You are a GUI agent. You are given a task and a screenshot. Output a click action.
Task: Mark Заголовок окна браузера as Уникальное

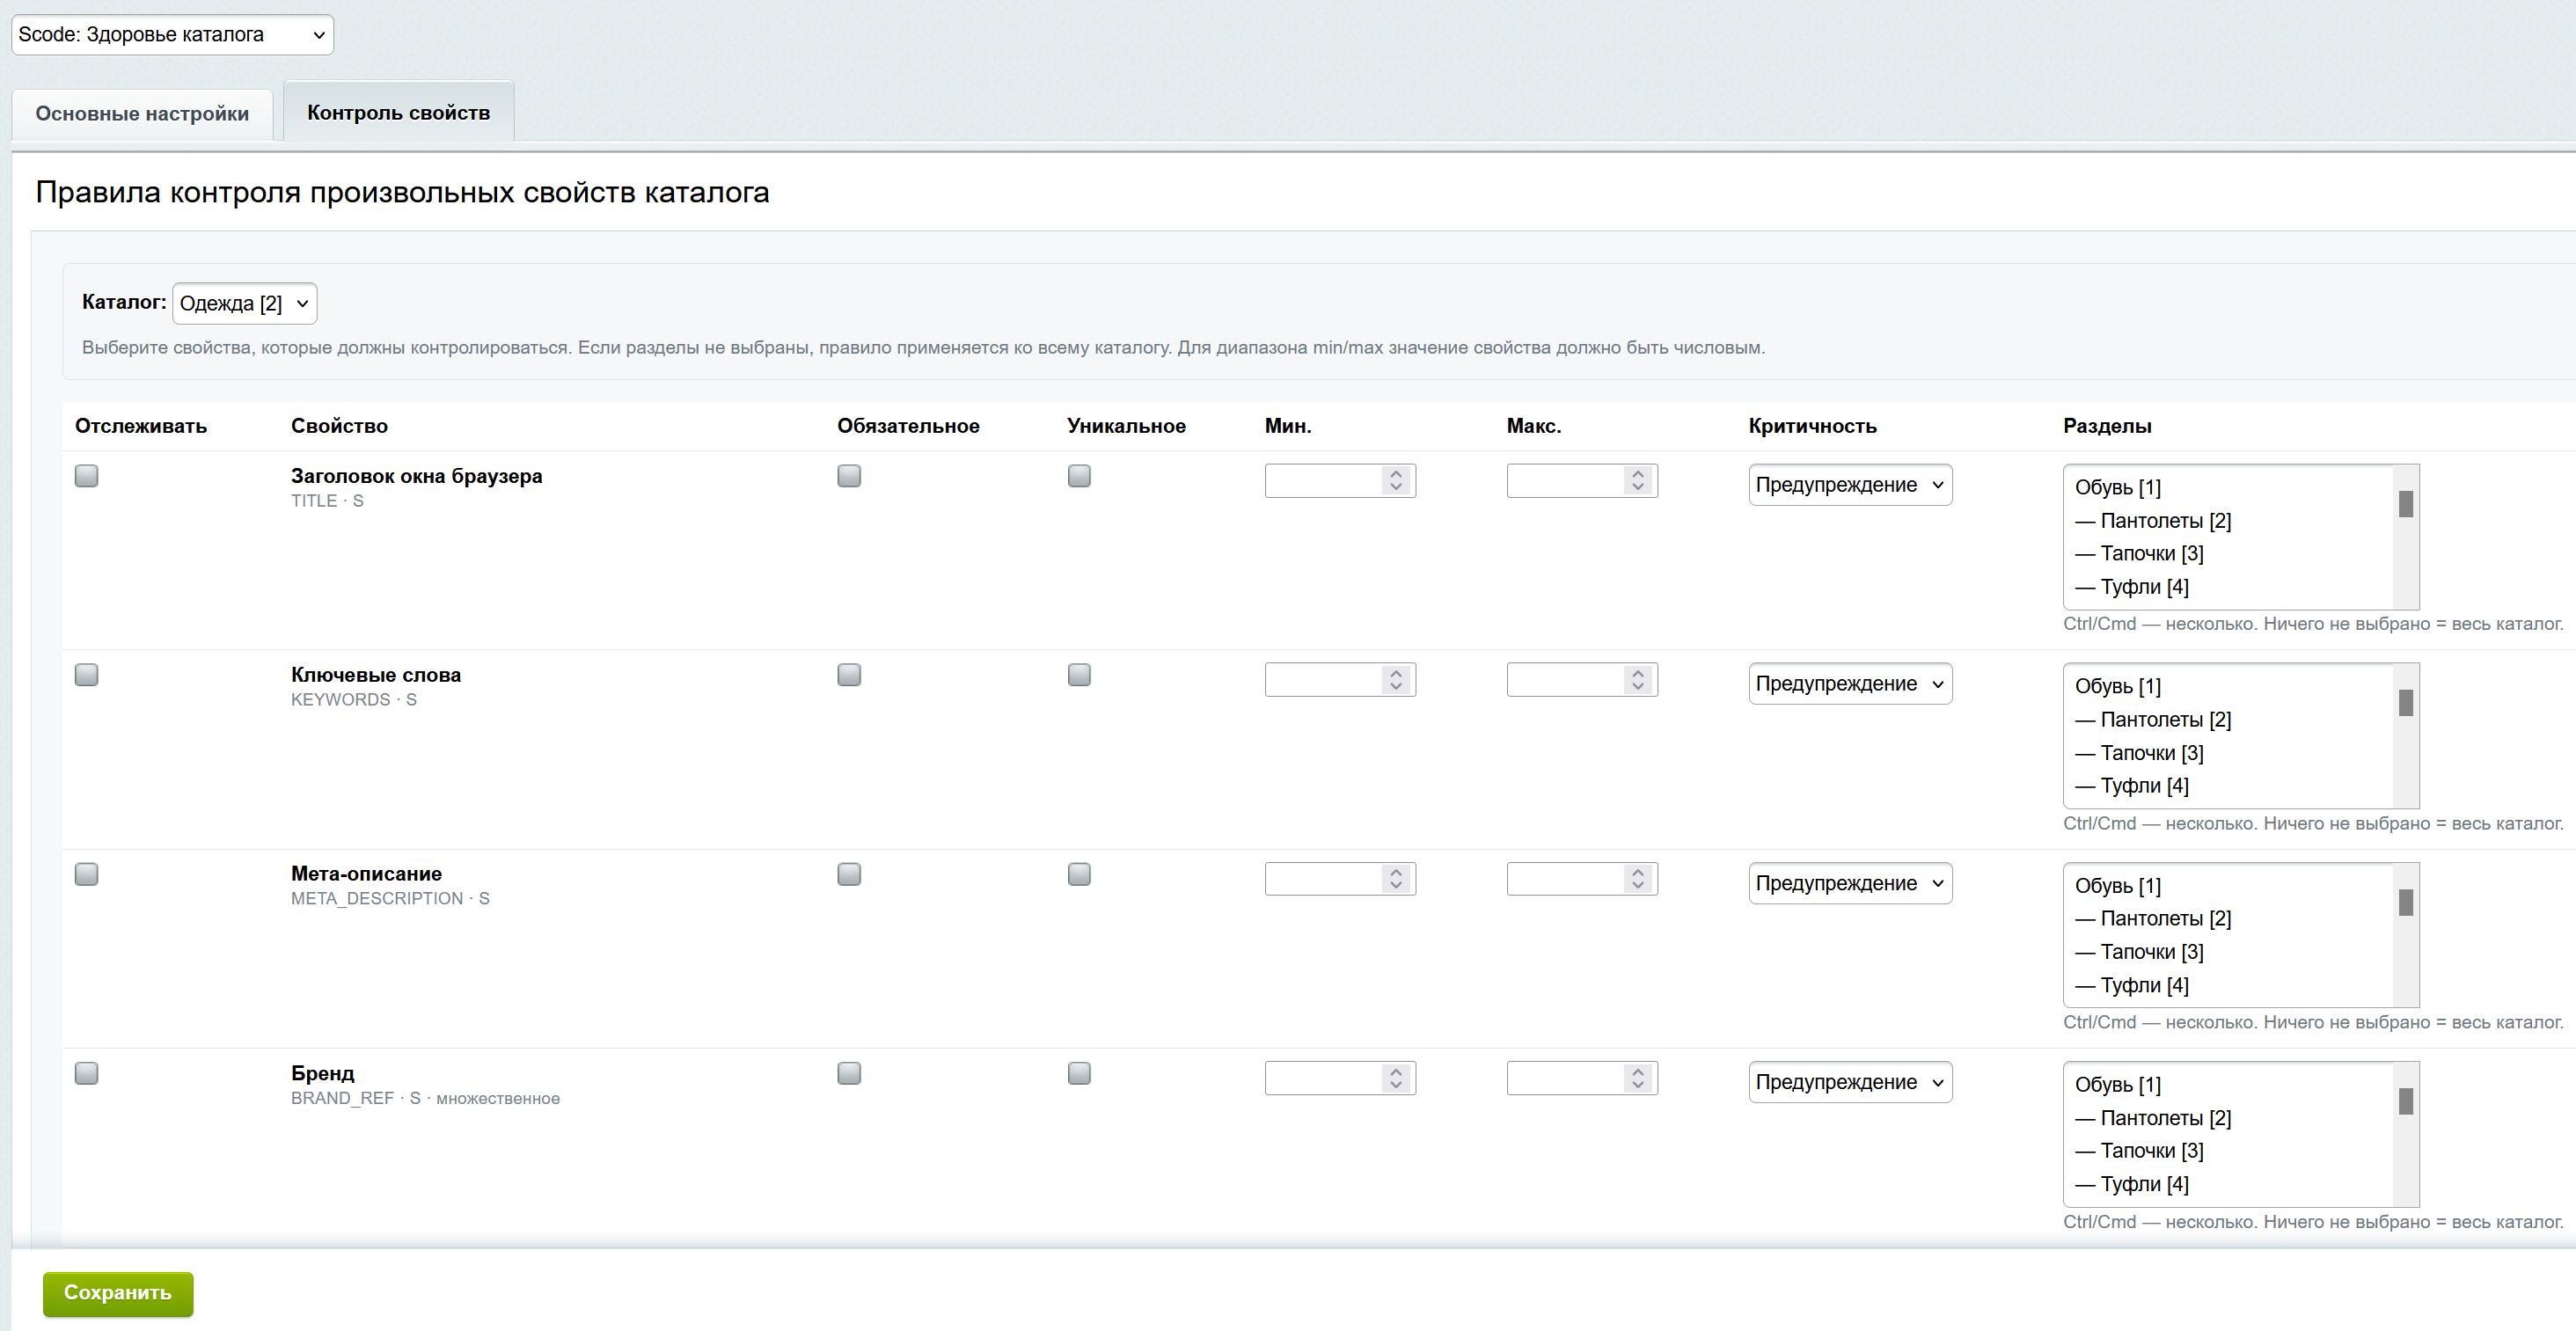click(1079, 476)
